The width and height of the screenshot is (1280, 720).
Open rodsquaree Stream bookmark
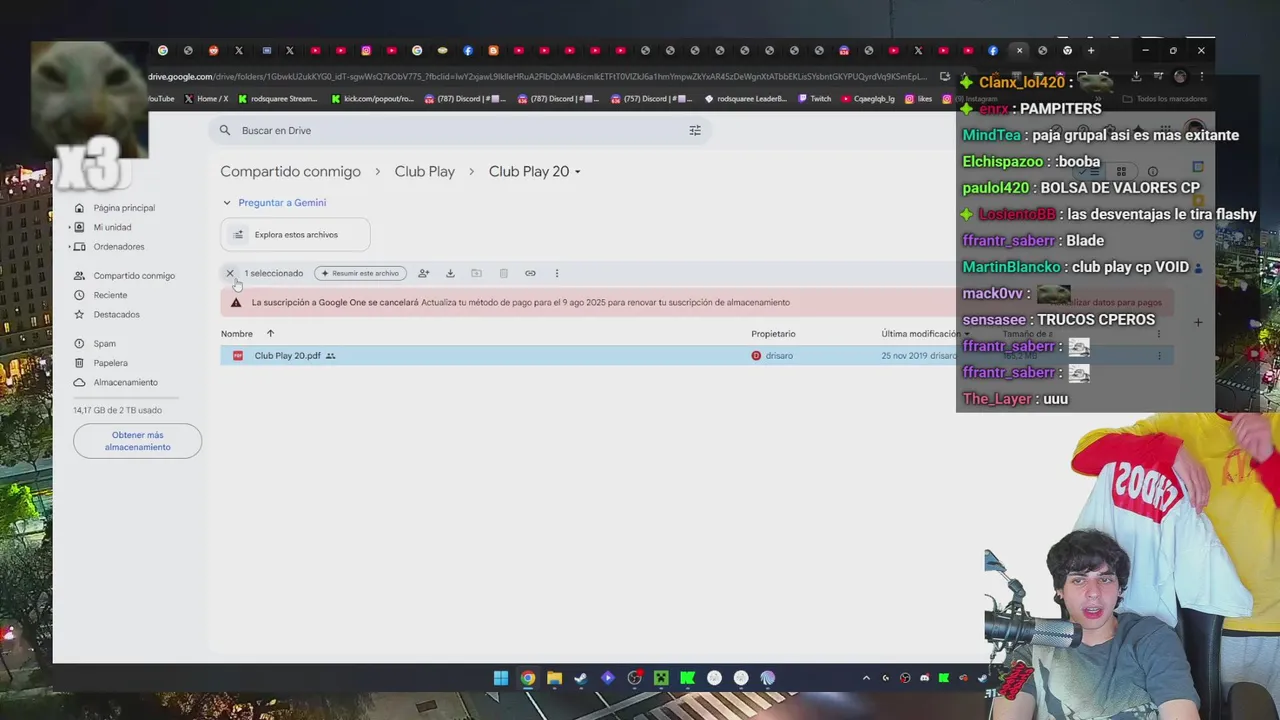coord(277,99)
